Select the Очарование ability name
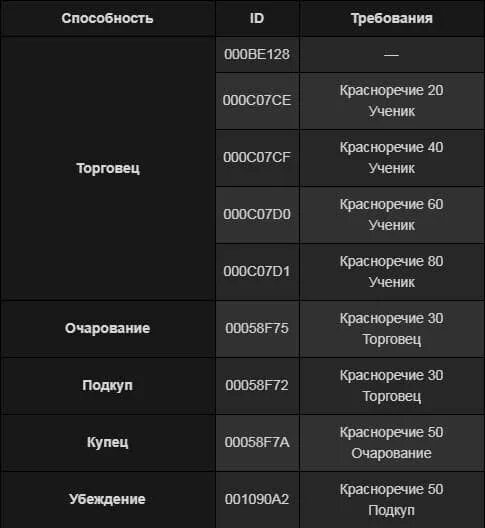The width and height of the screenshot is (485, 528). [107, 328]
